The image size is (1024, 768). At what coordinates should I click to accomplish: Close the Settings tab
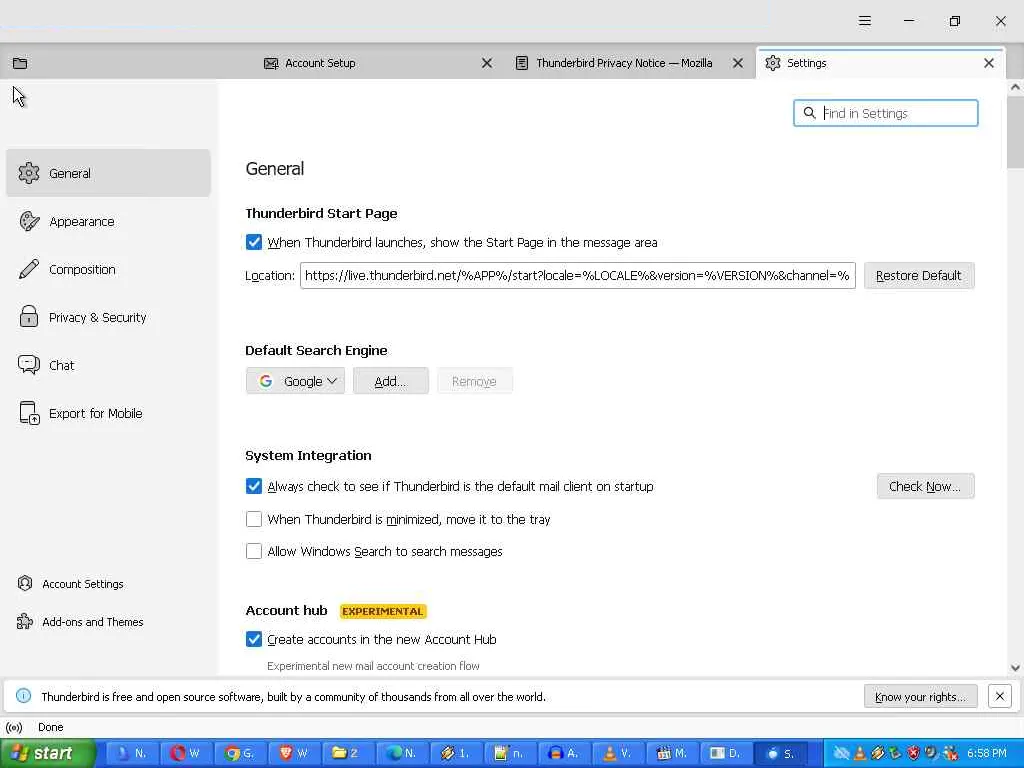(x=989, y=63)
